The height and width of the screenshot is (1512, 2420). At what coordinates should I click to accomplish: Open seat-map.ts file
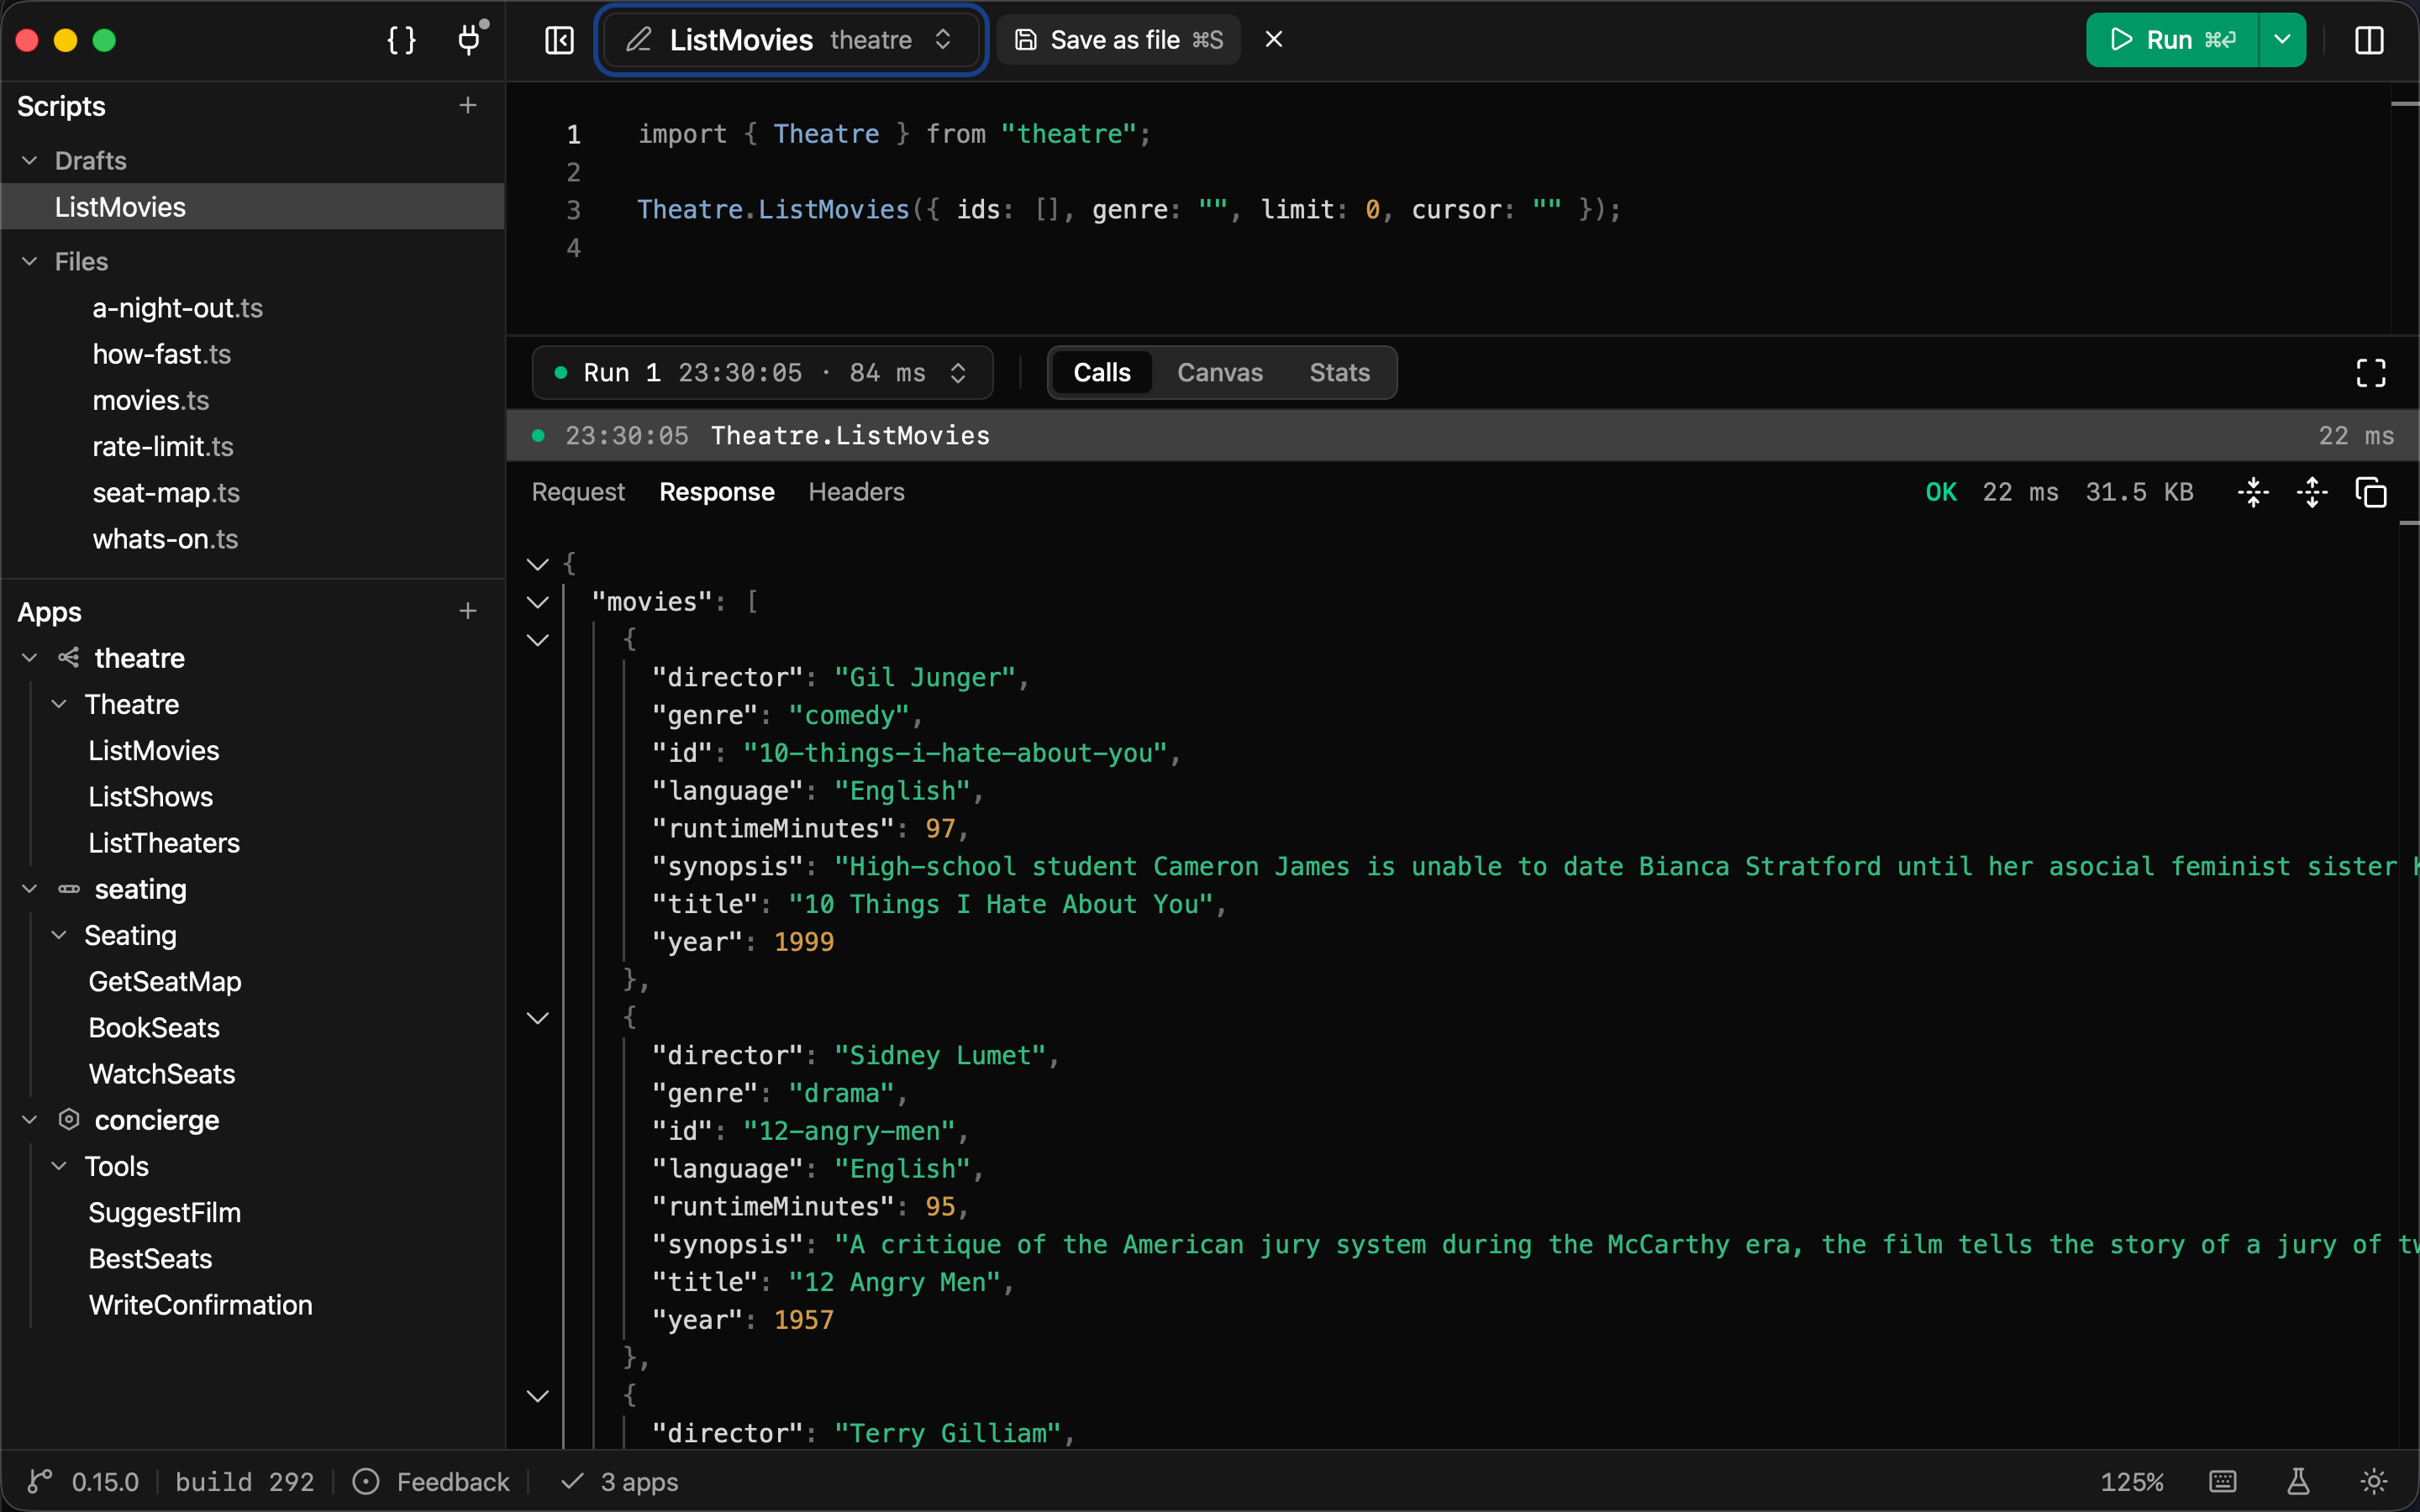(166, 492)
